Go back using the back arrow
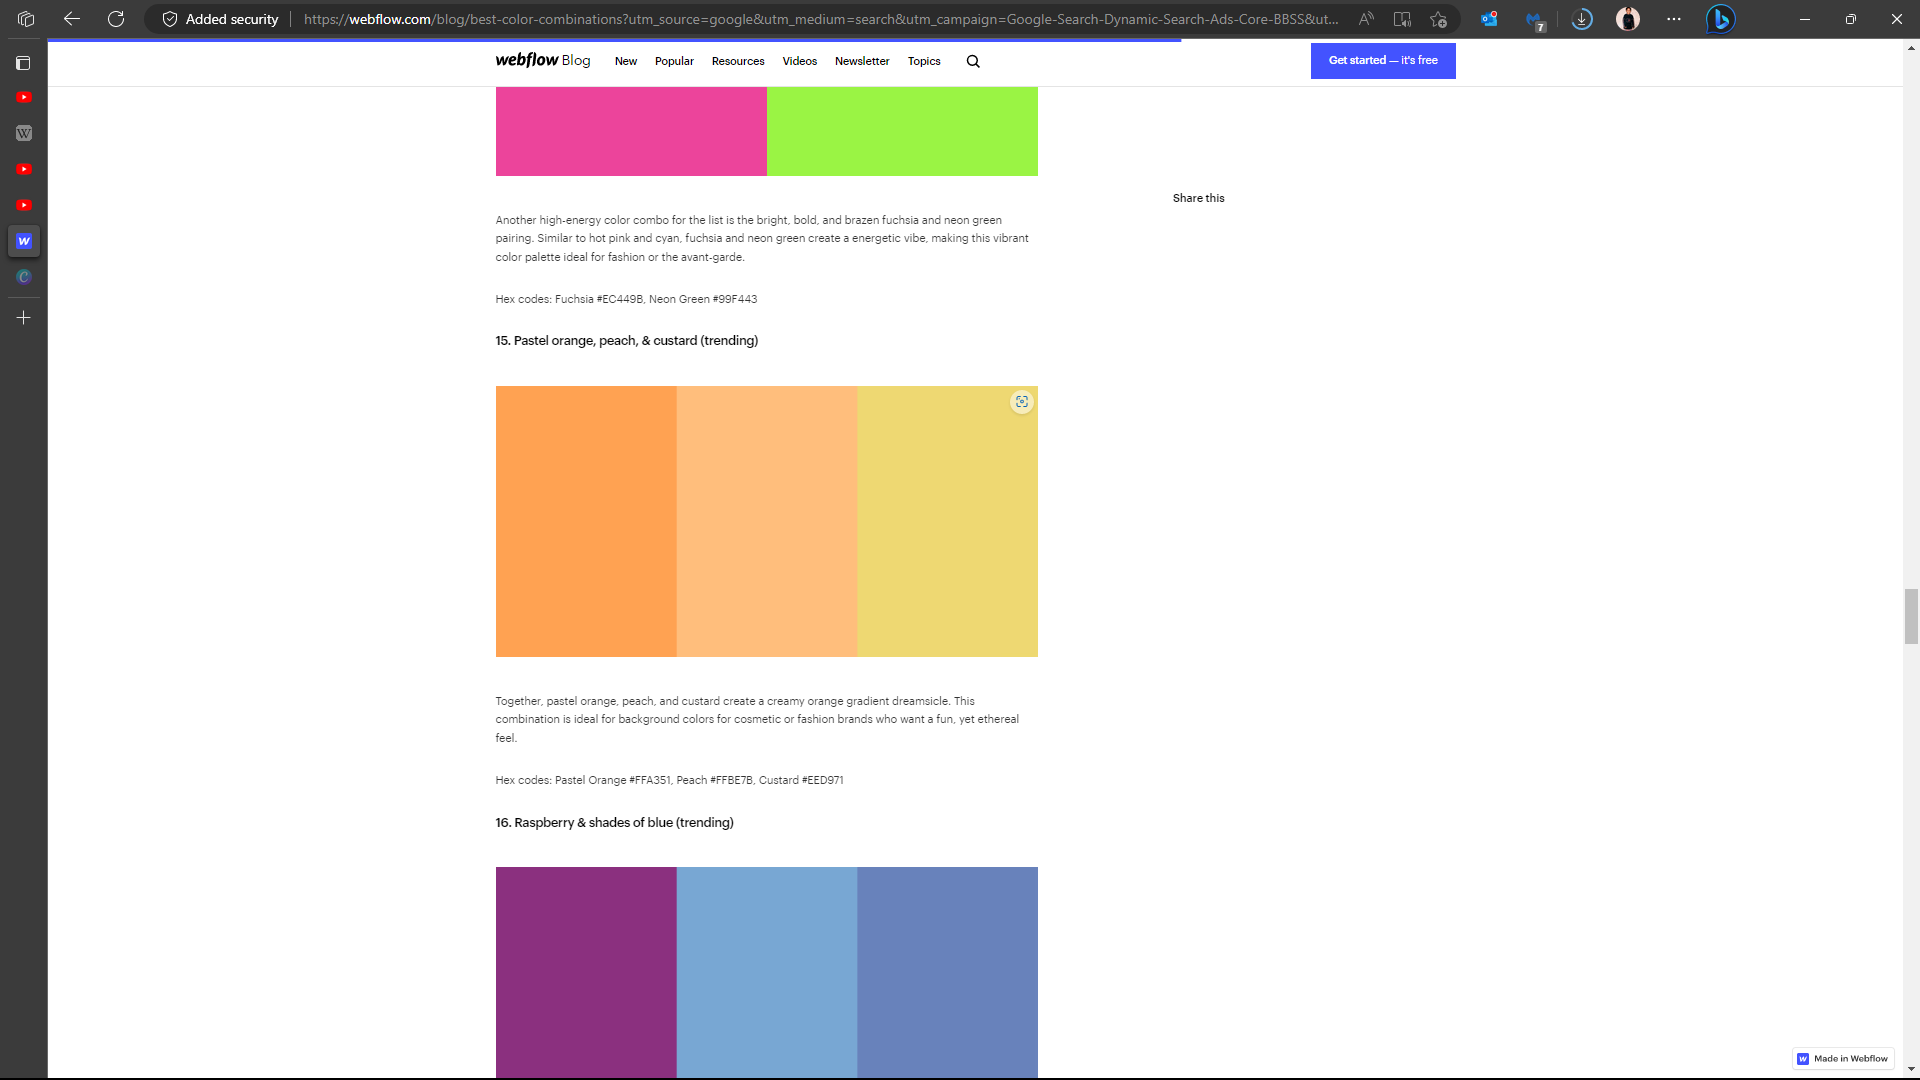 71,19
